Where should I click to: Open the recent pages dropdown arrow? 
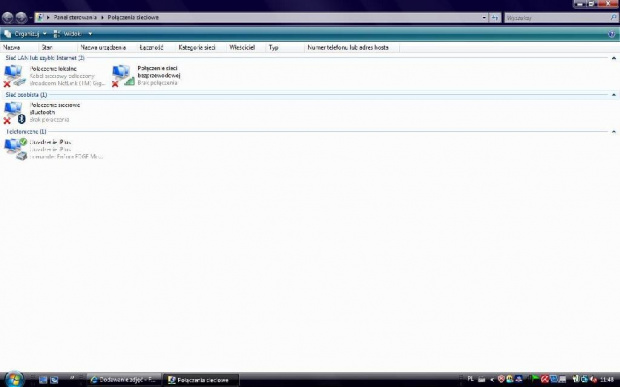pyautogui.click(x=31, y=18)
